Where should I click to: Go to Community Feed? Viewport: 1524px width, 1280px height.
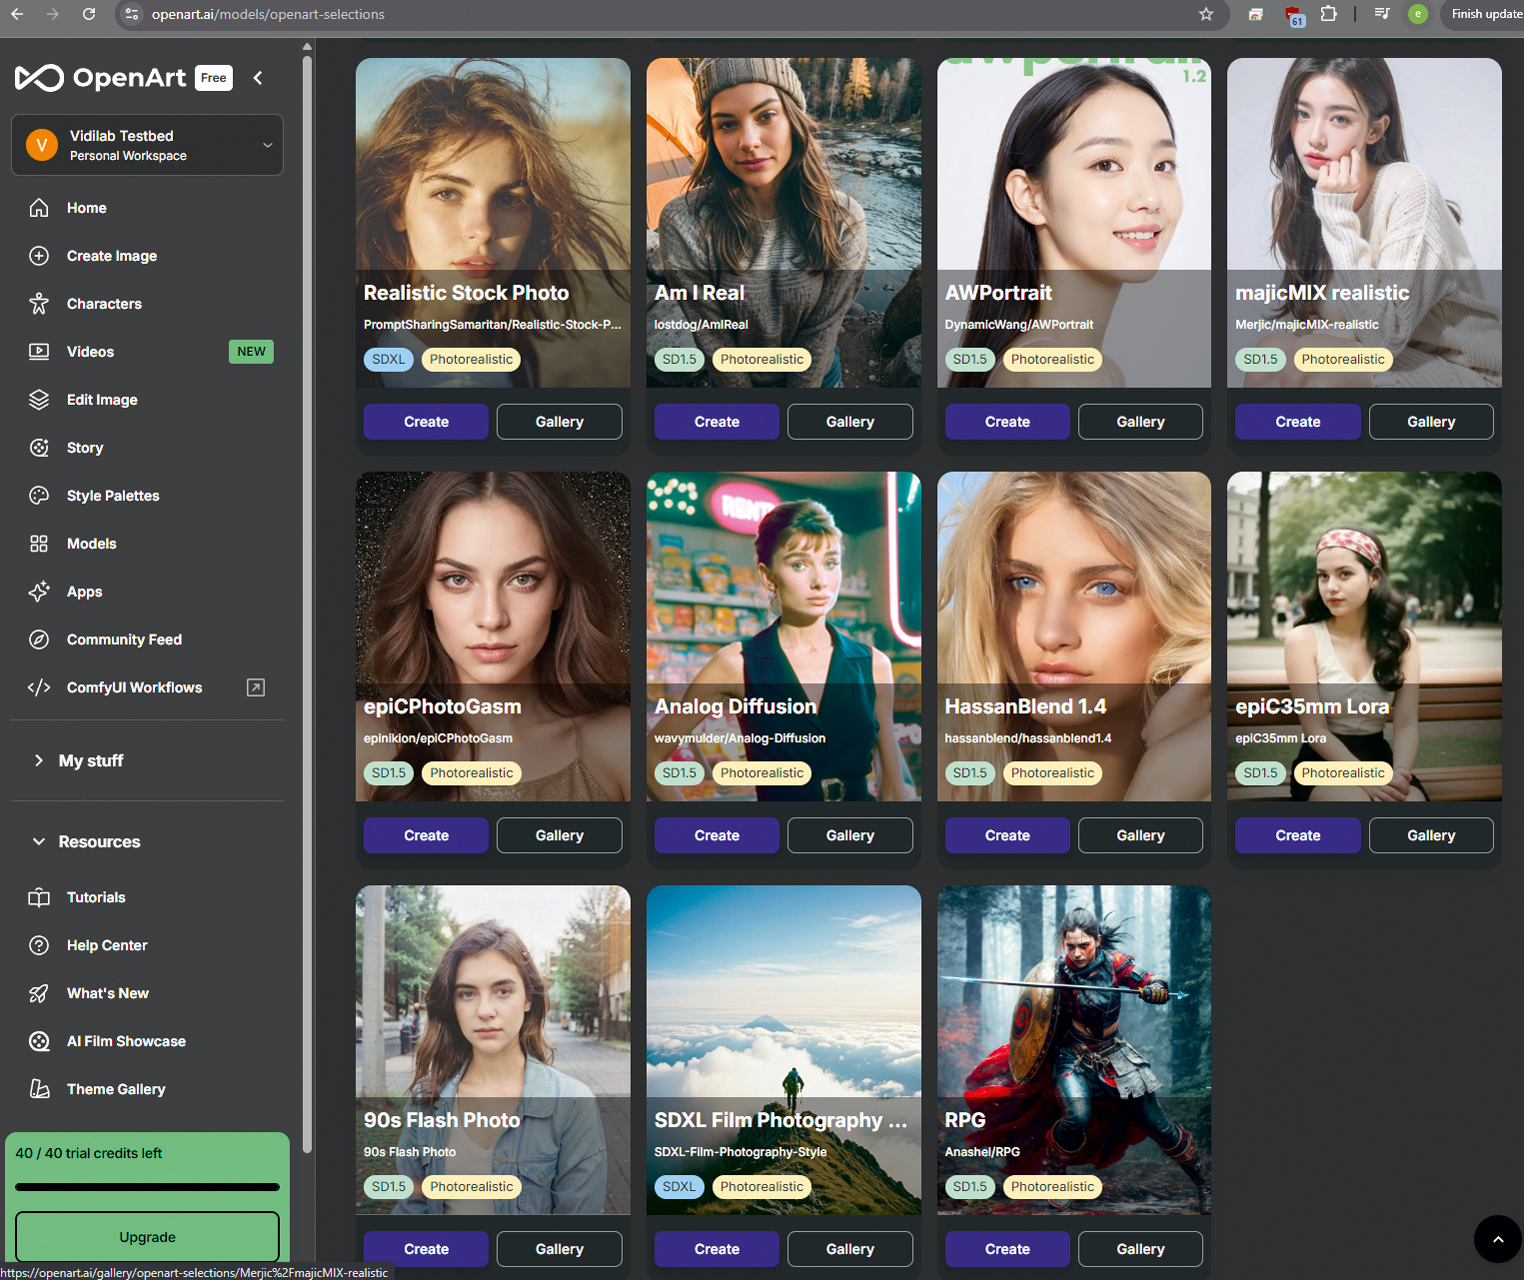124,640
